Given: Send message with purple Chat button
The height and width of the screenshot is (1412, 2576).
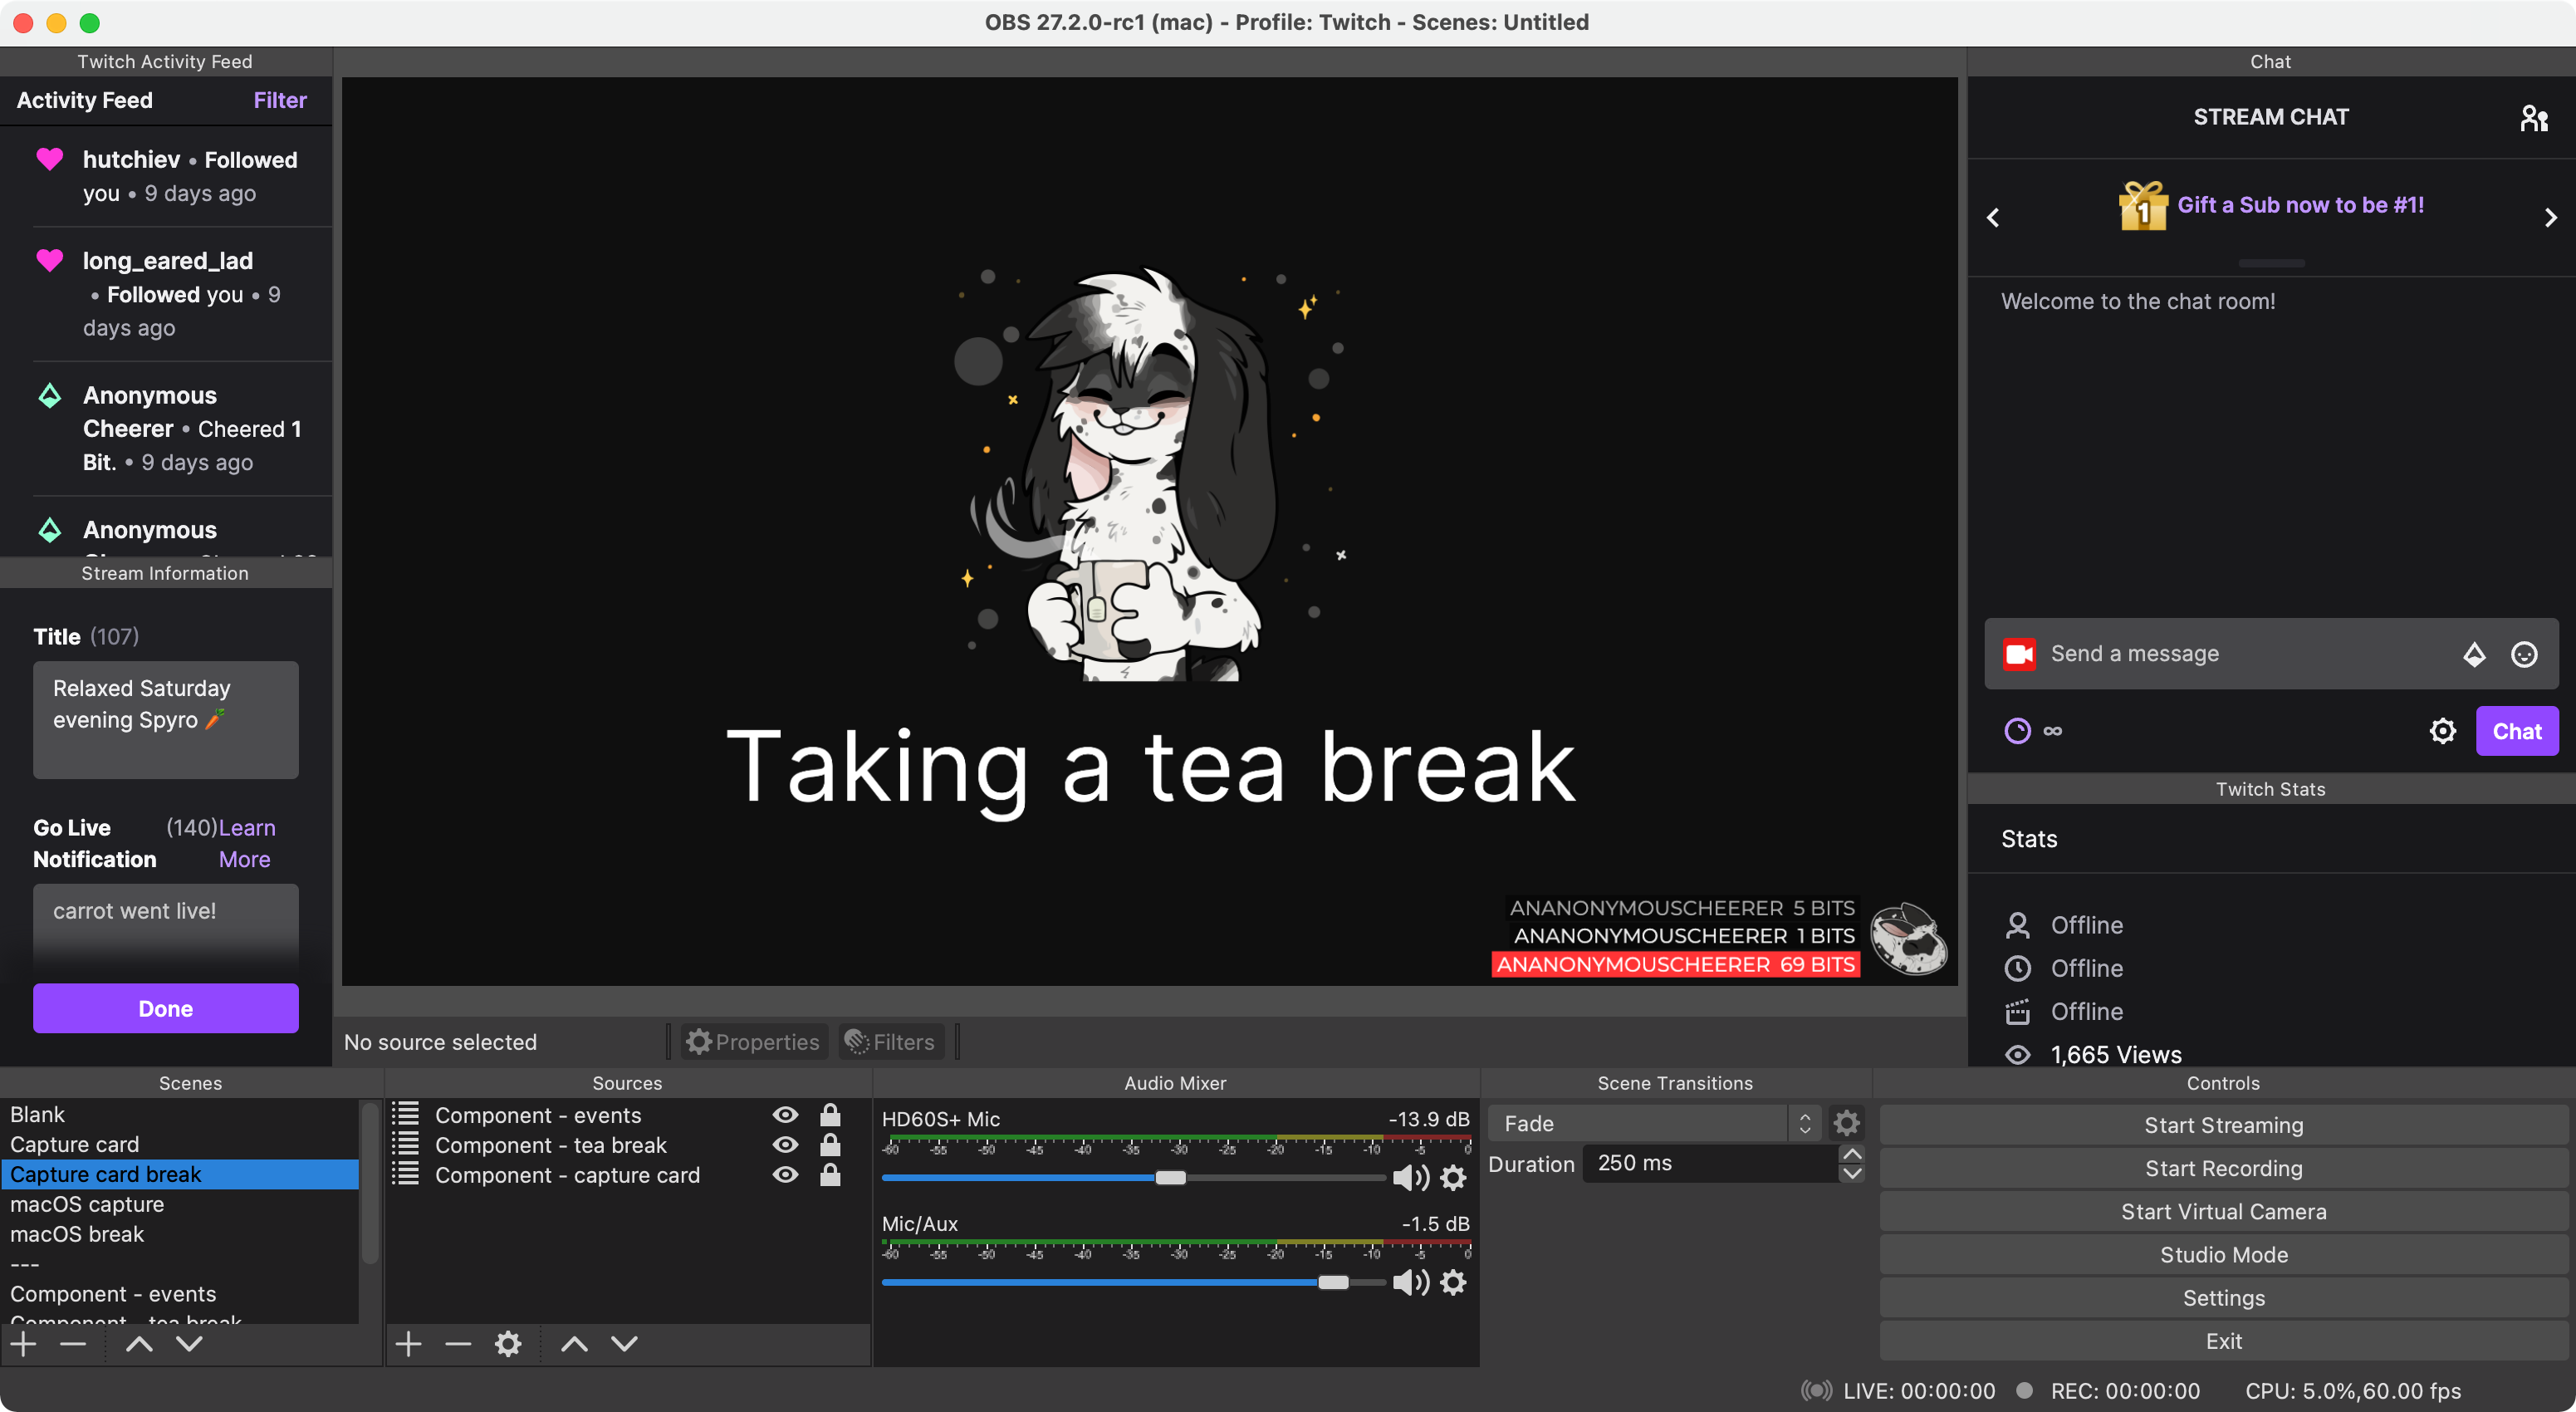Looking at the screenshot, I should (x=2517, y=731).
